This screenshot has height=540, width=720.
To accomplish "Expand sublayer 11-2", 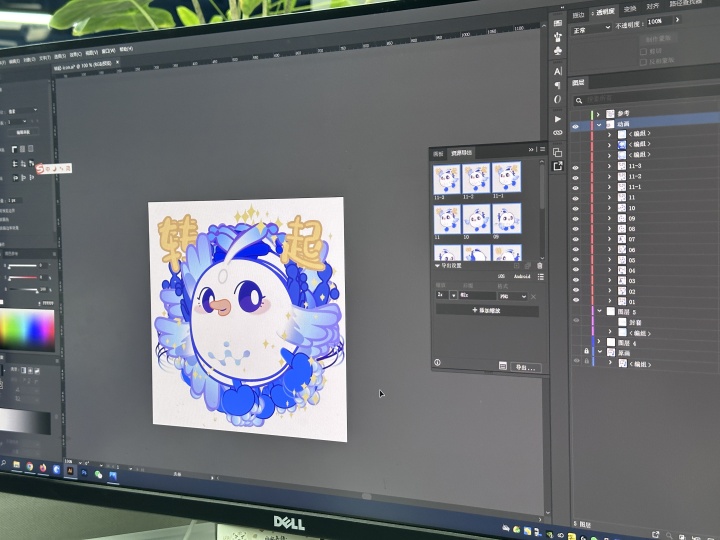I will 609,176.
